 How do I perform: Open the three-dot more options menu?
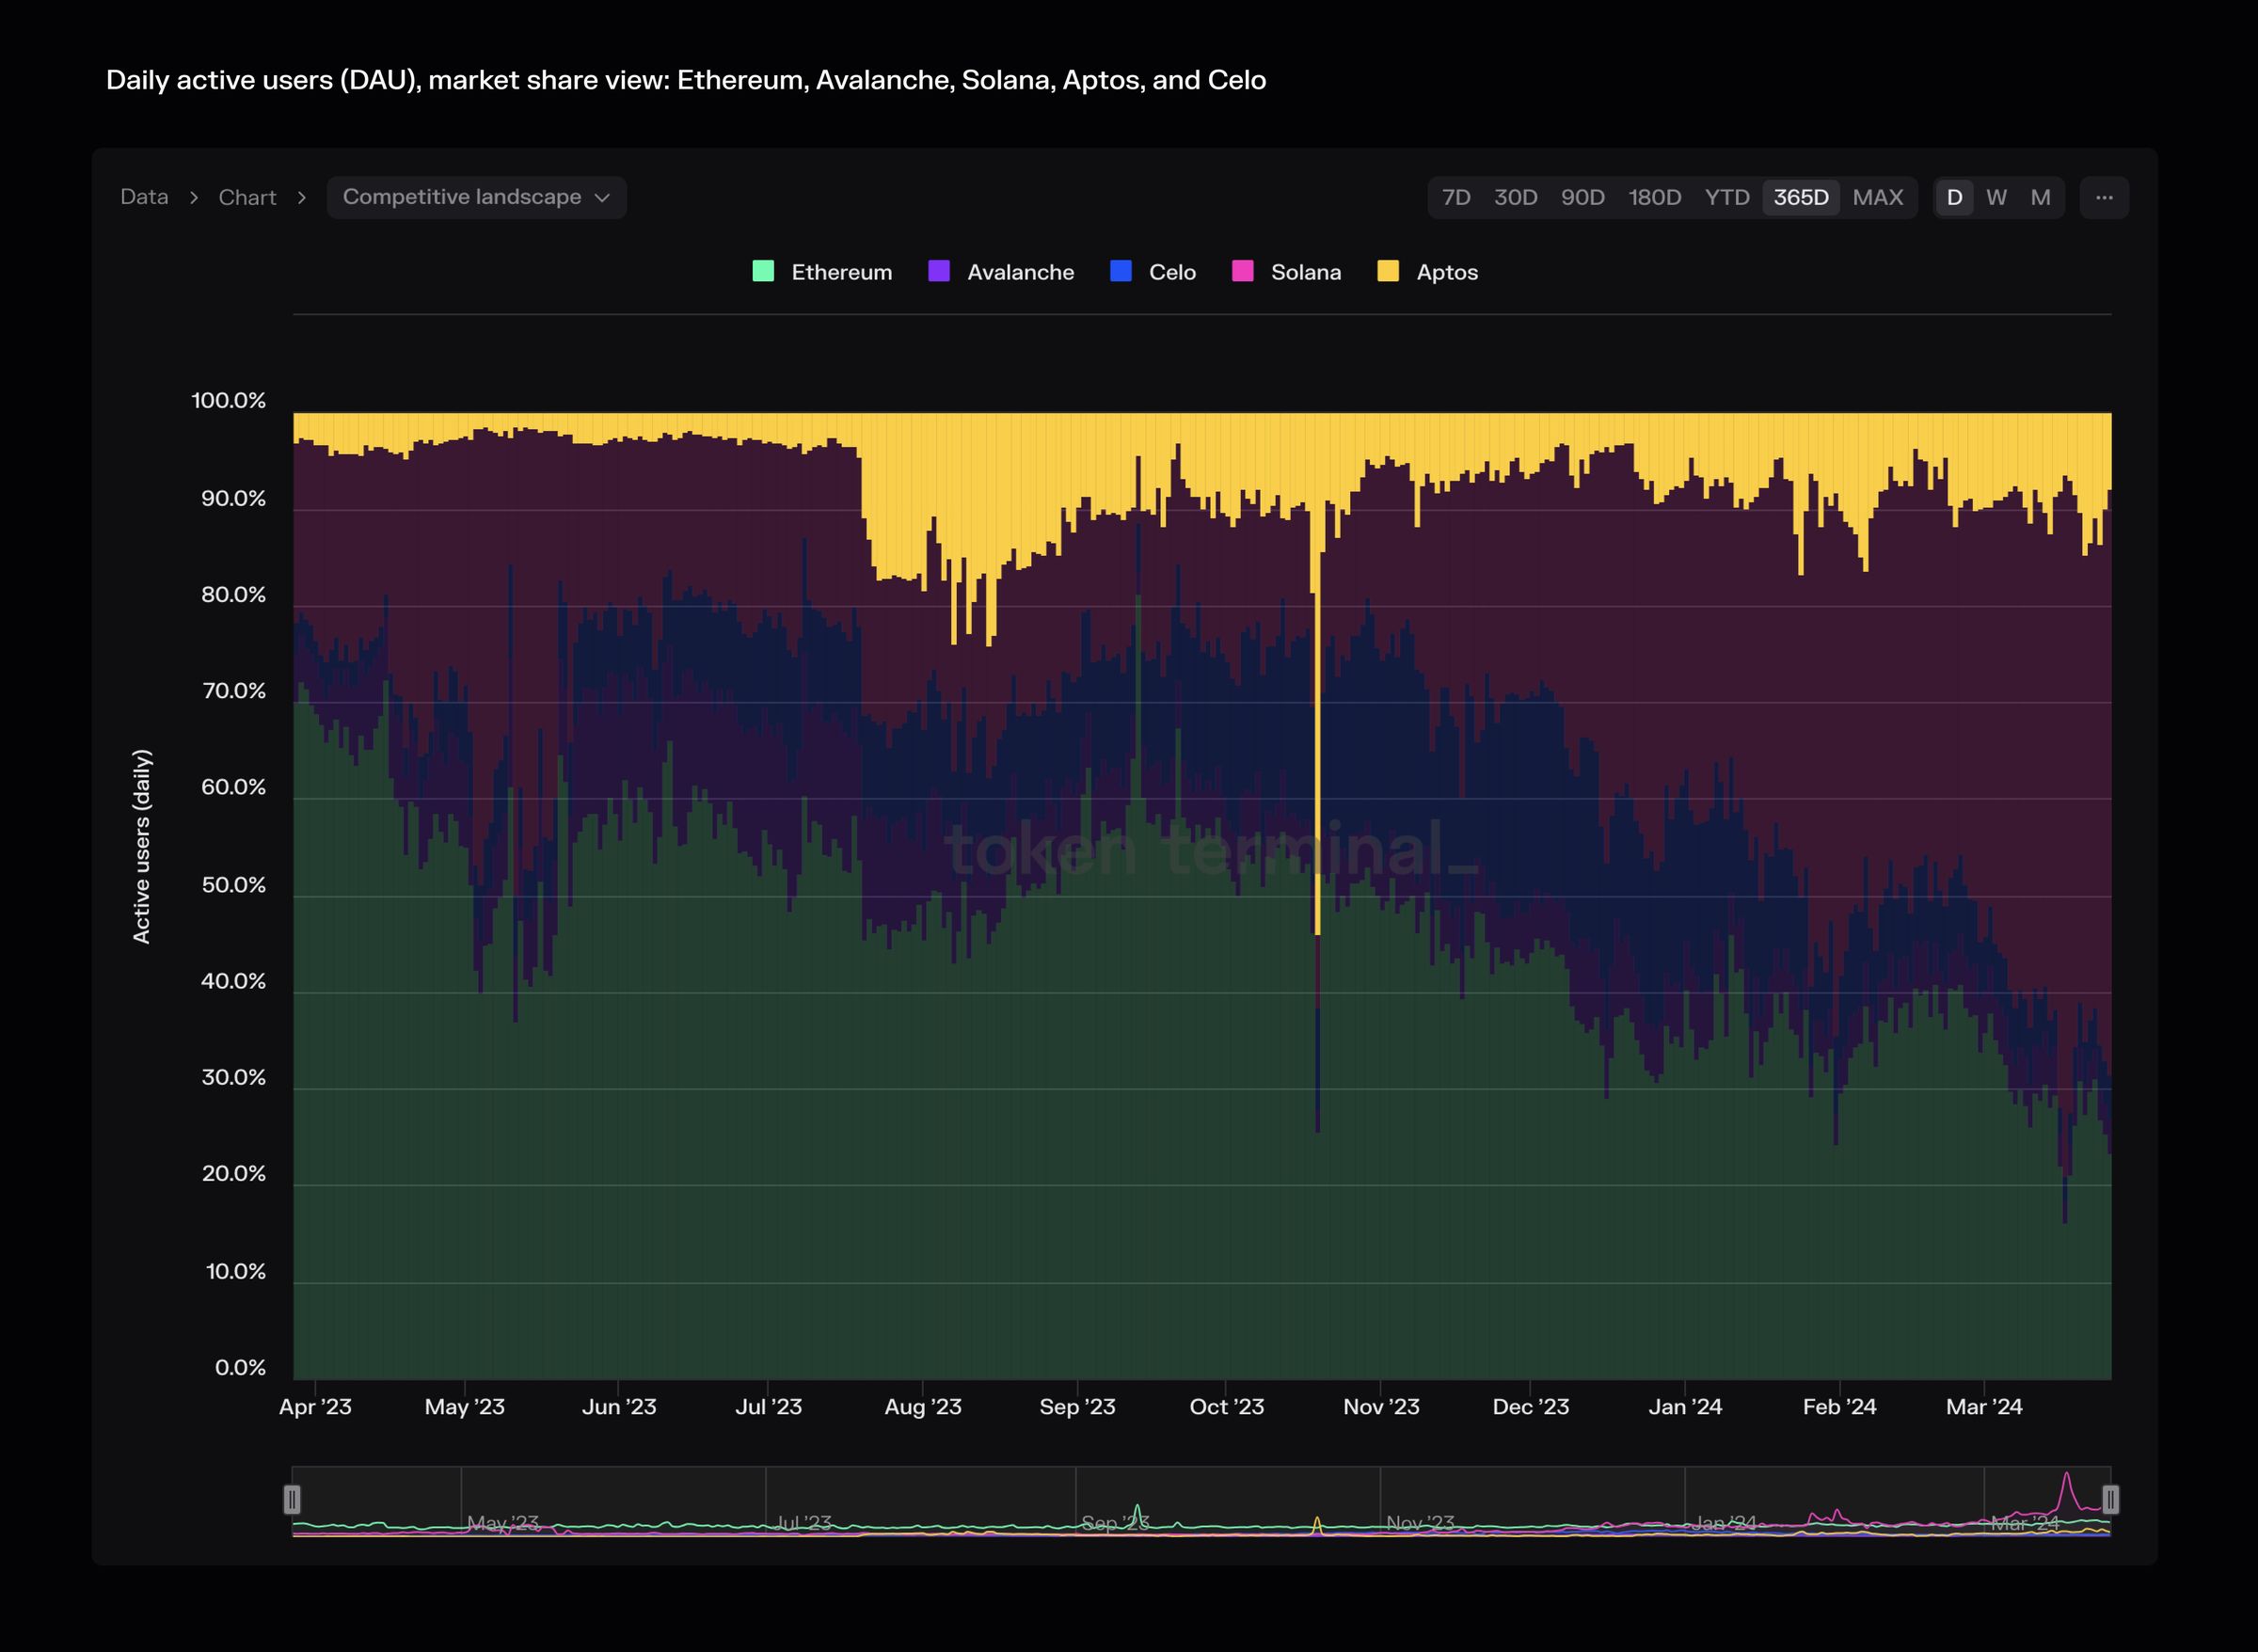2103,197
